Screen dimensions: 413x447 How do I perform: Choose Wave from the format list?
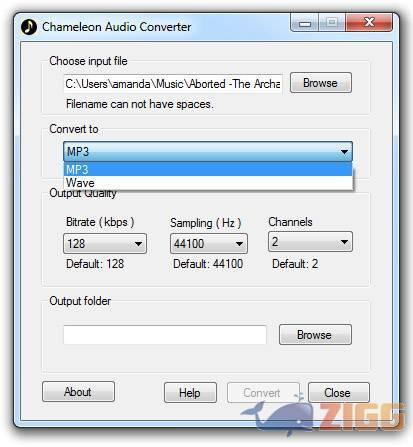click(x=208, y=183)
